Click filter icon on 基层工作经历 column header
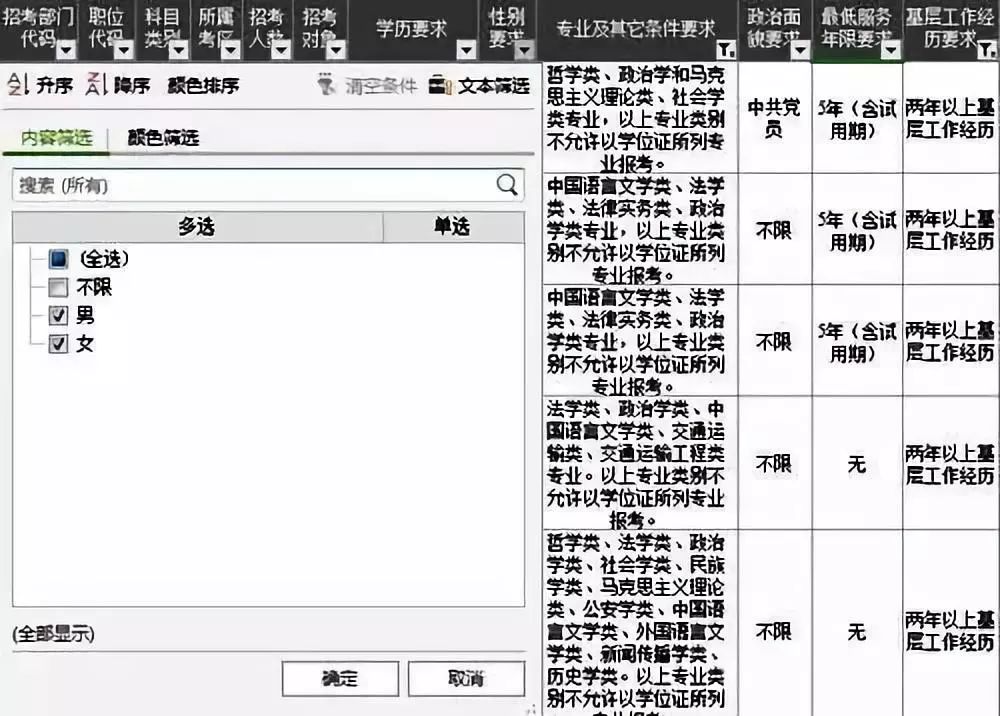 click(x=989, y=49)
